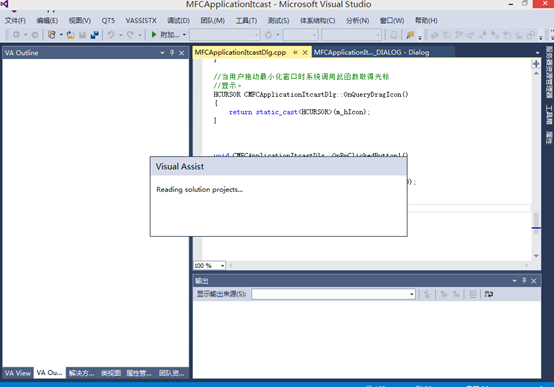Open the 工具(T) menu
This screenshot has width=554, height=387.
coord(246,20)
